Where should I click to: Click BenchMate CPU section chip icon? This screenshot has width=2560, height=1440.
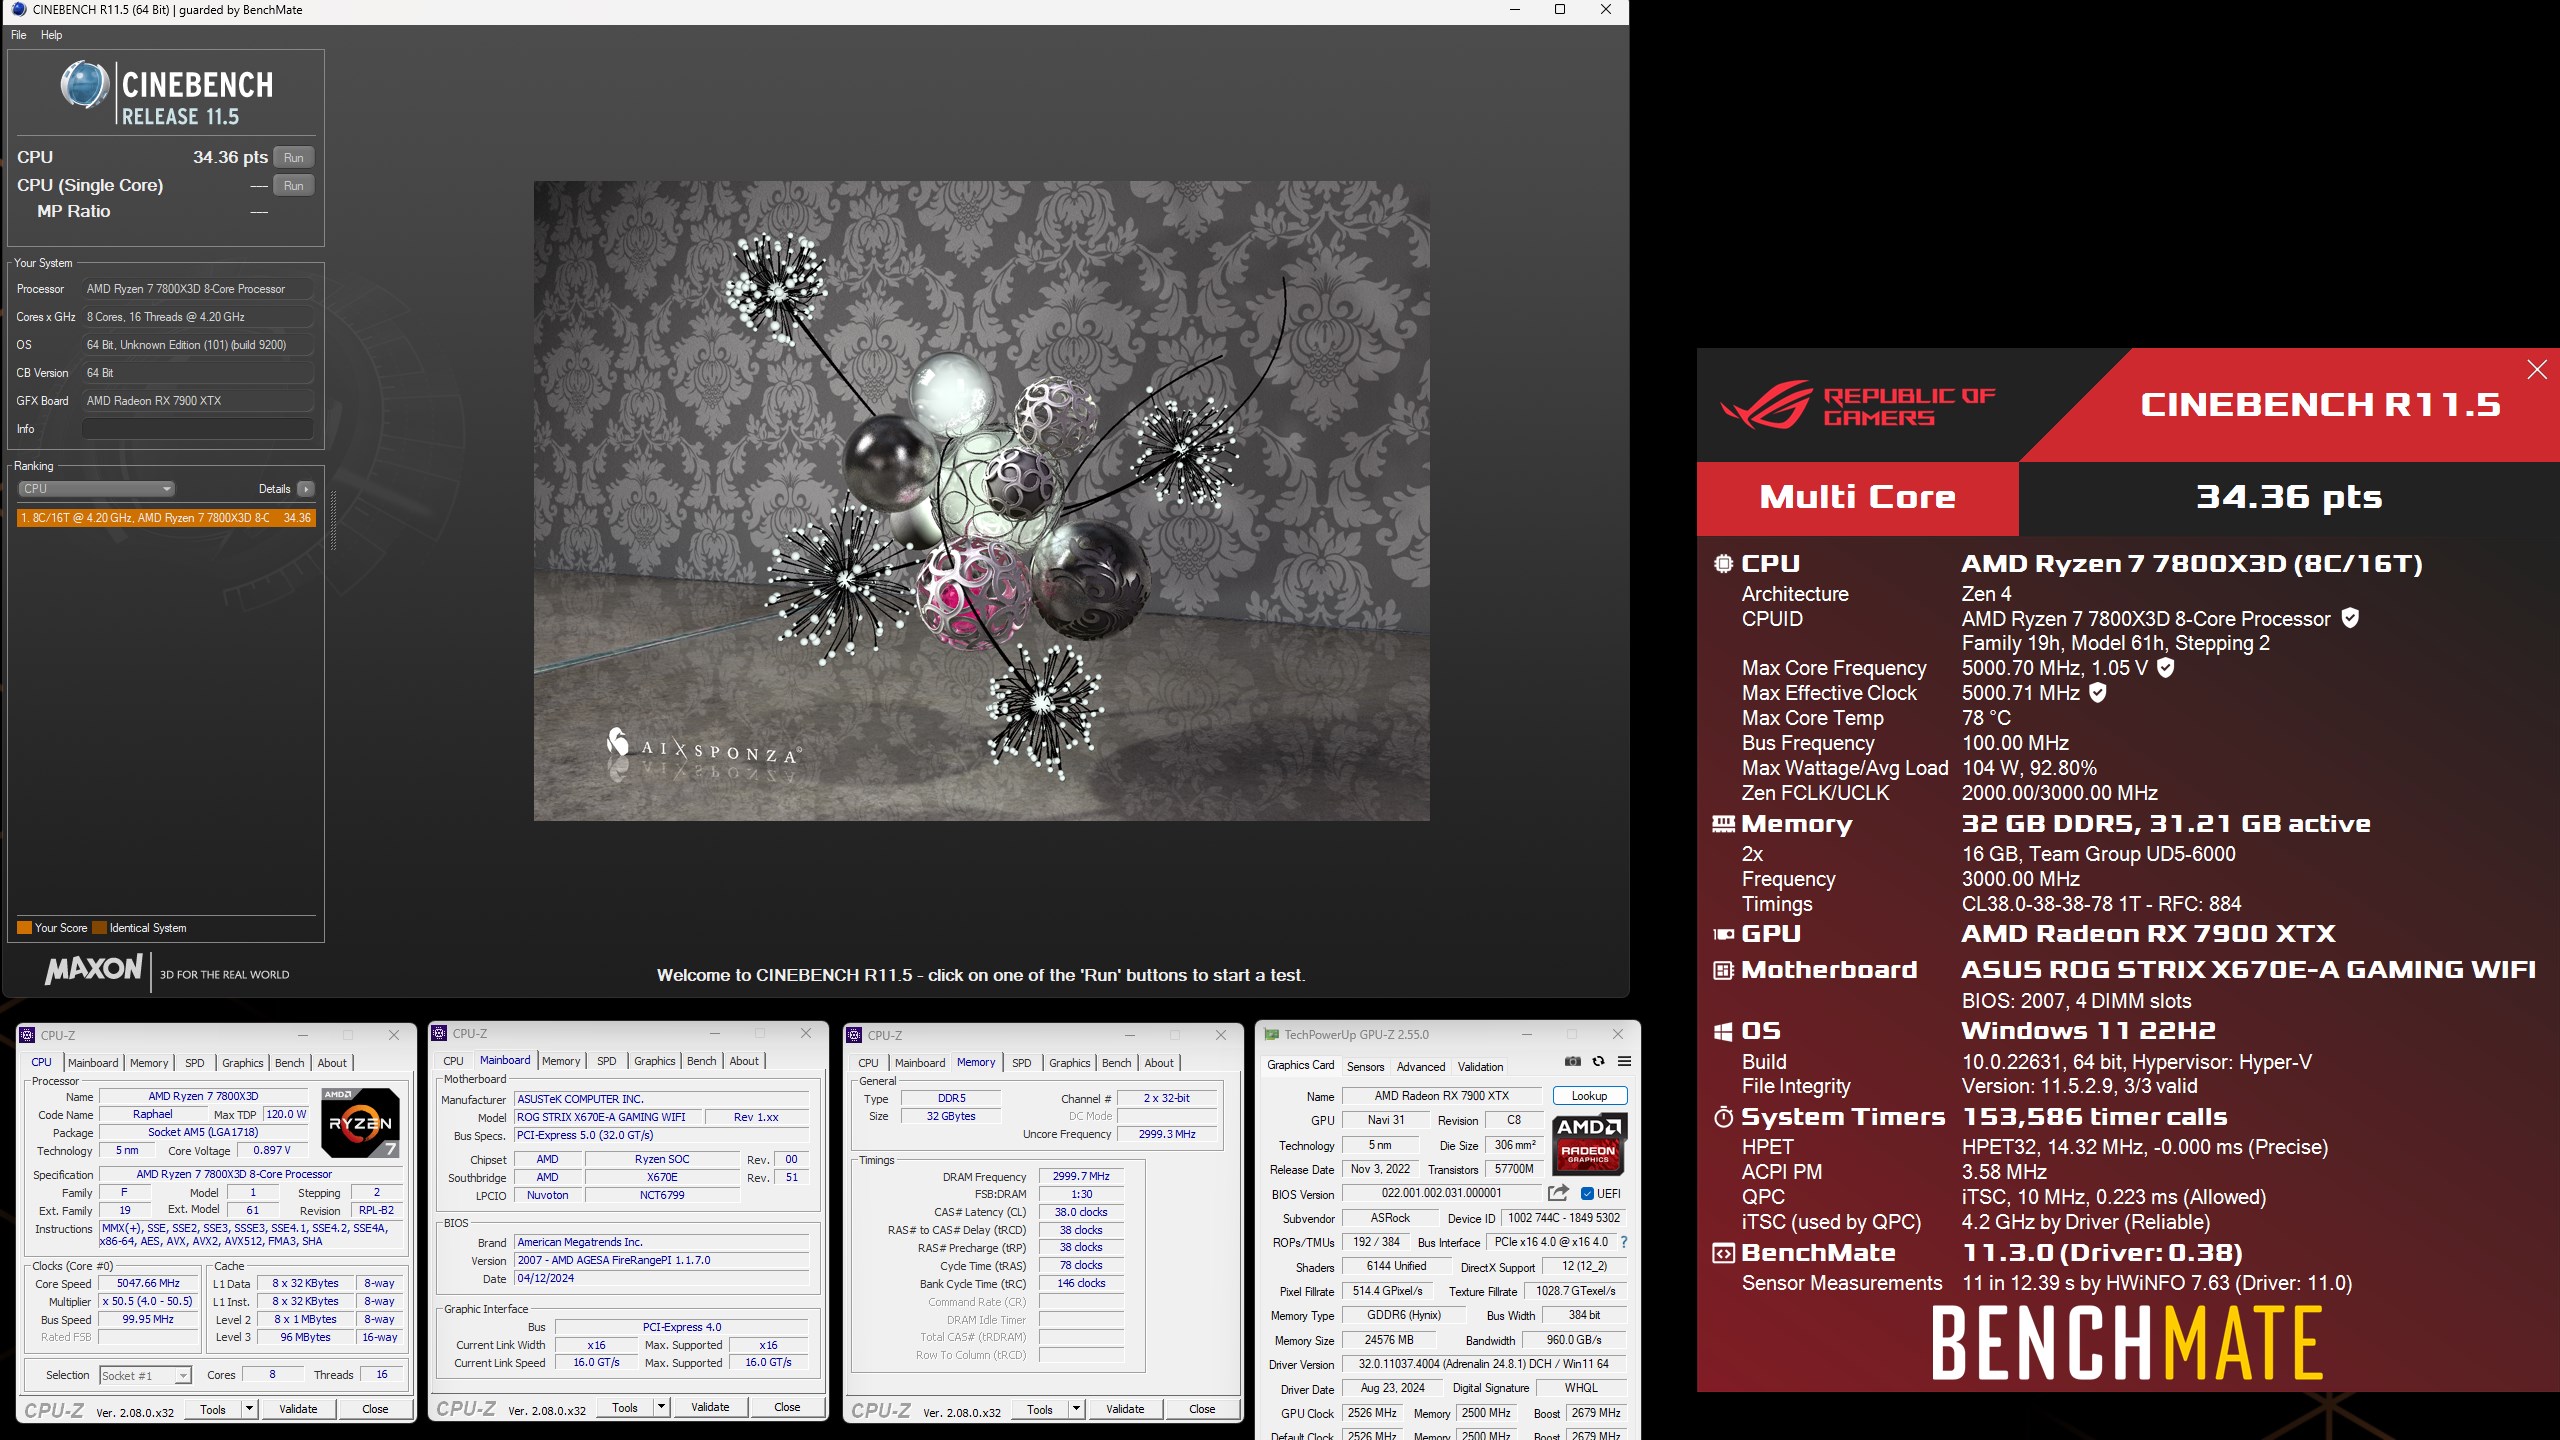(1723, 564)
